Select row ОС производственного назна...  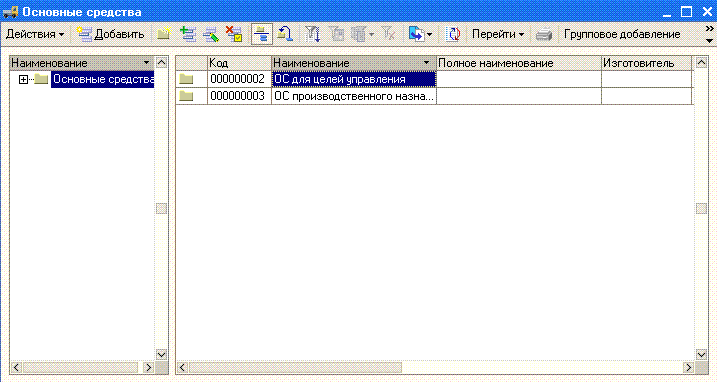click(354, 96)
